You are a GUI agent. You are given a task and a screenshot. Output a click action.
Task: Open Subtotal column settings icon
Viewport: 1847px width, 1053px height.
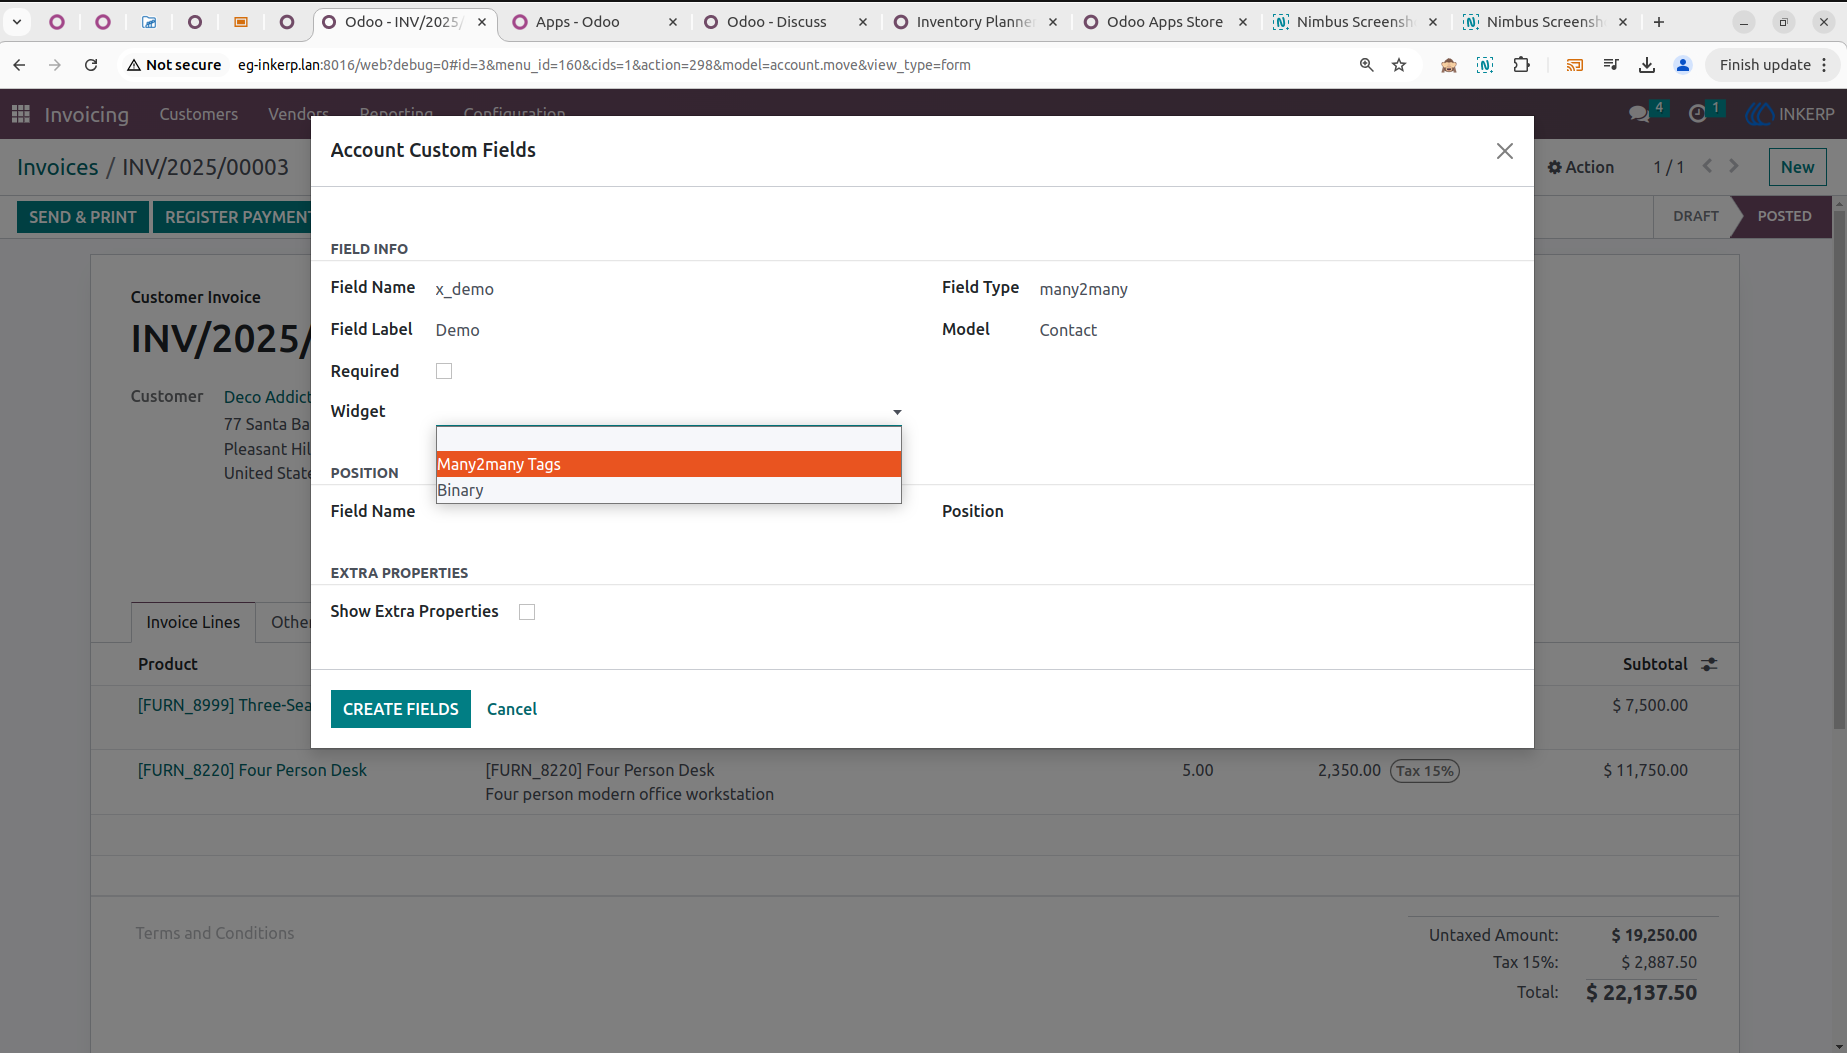click(1709, 664)
